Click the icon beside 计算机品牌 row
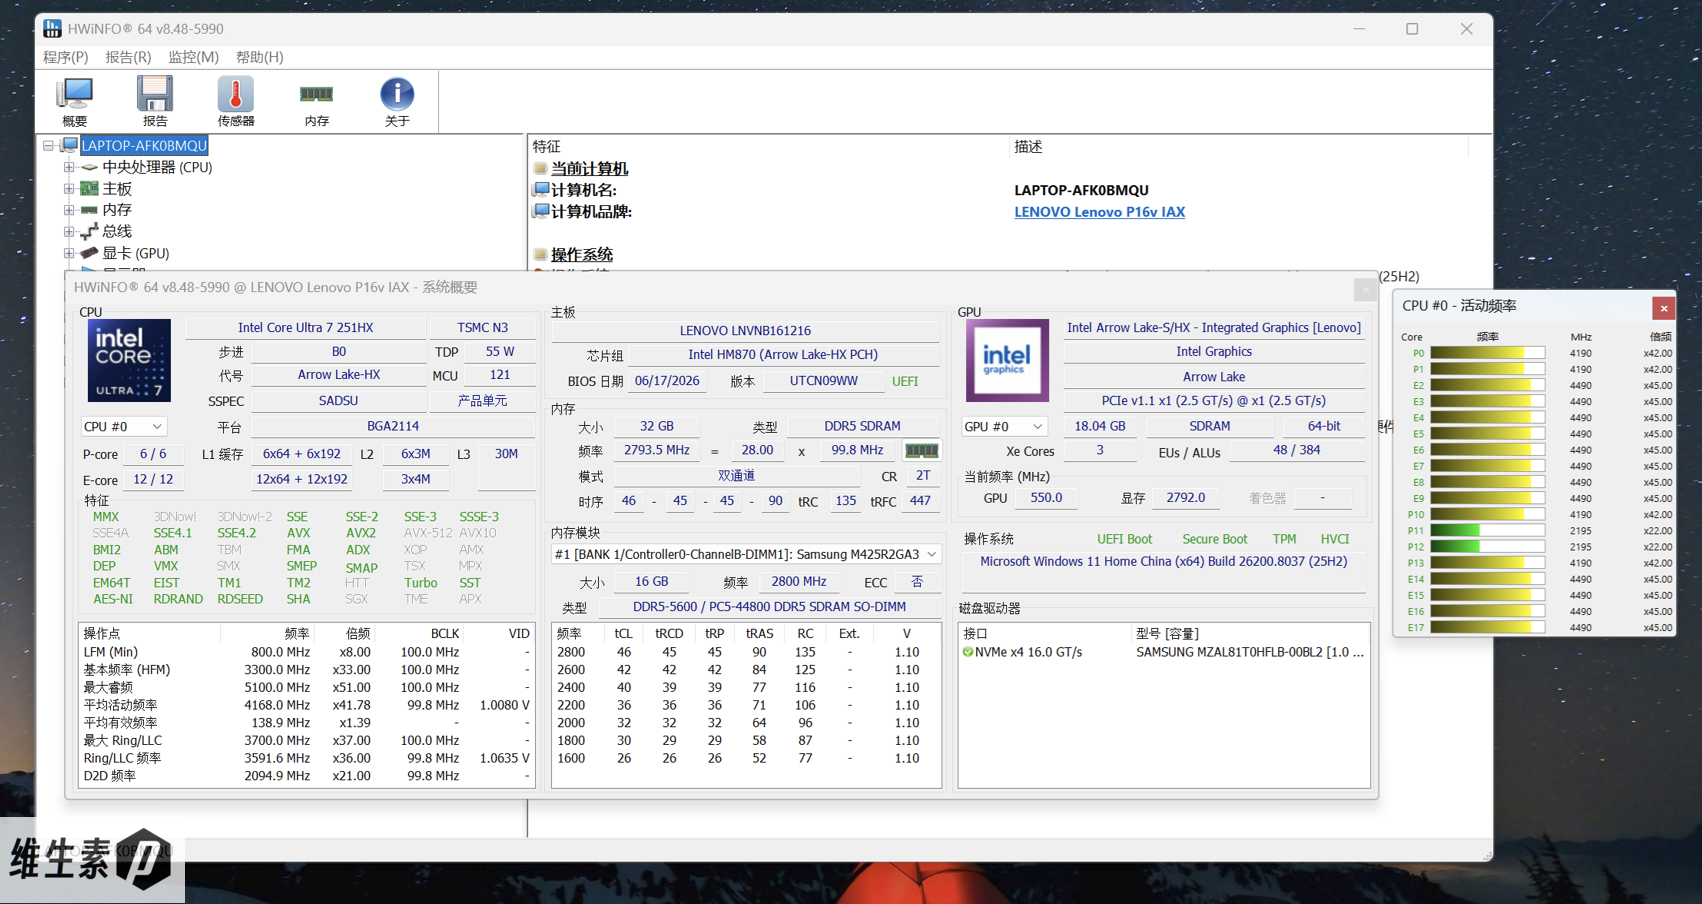This screenshot has width=1702, height=904. [541, 212]
